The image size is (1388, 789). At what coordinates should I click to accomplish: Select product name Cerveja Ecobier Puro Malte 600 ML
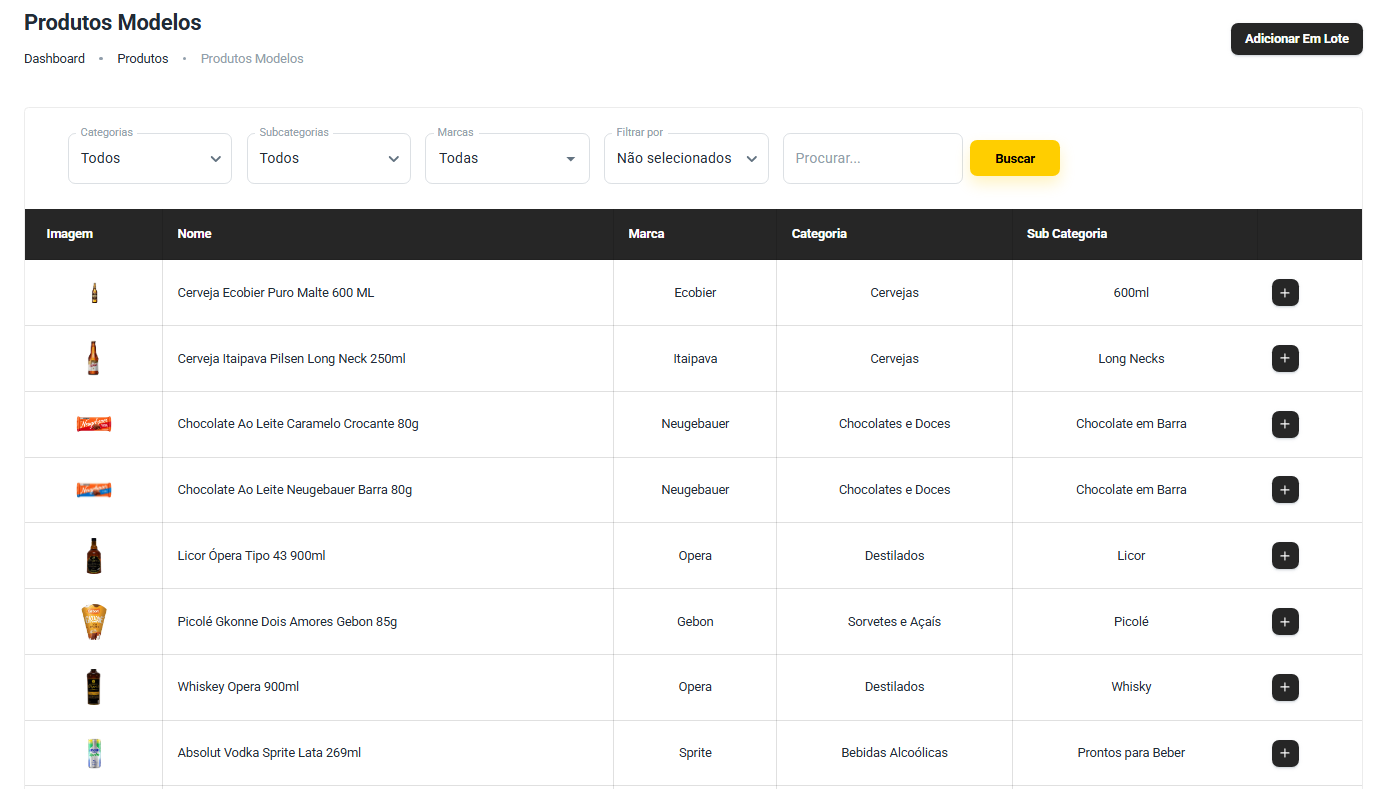pyautogui.click(x=276, y=293)
